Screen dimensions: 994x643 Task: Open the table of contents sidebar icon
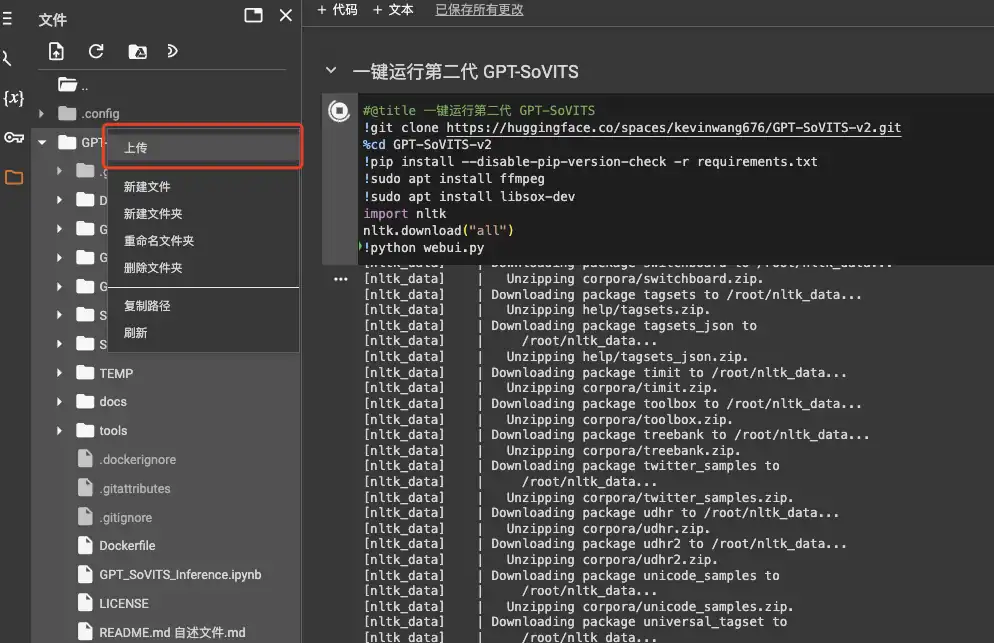[7, 18]
